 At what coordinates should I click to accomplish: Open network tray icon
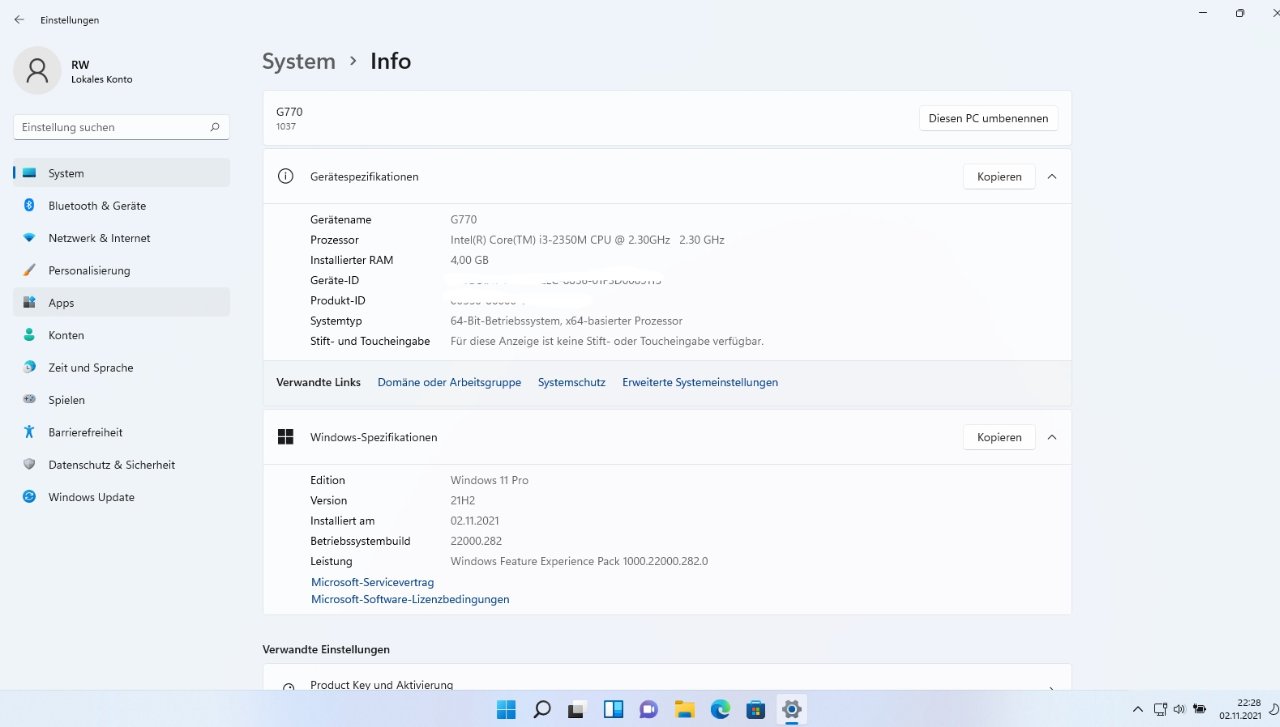point(1160,709)
